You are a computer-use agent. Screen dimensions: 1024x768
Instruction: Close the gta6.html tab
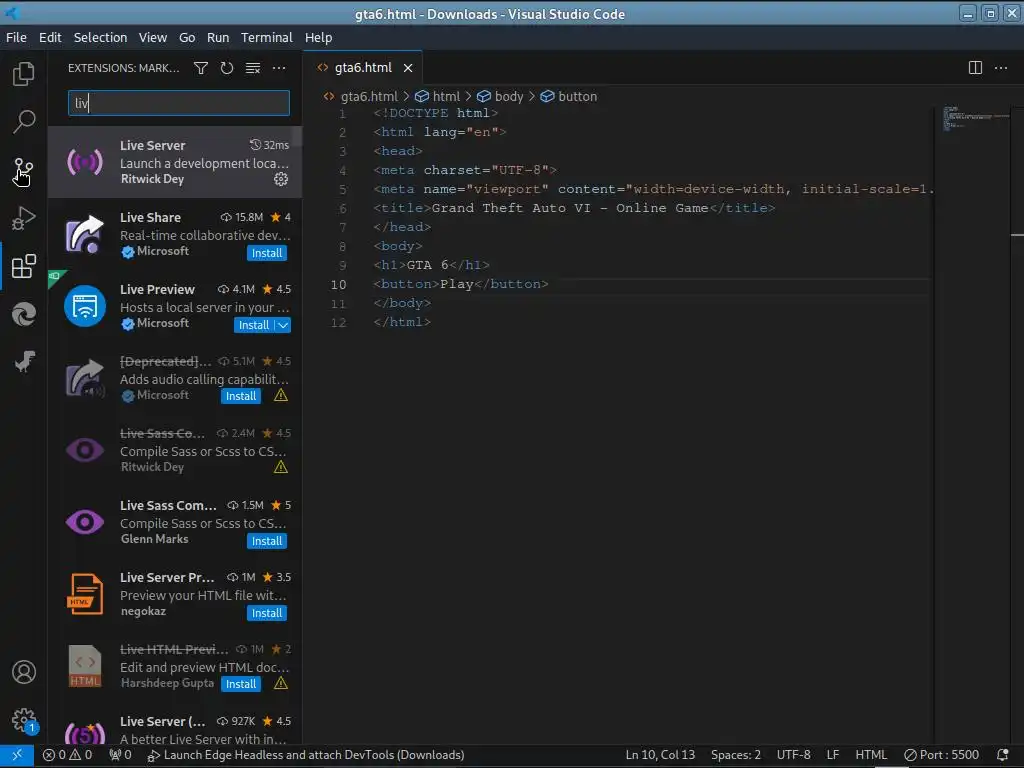(408, 68)
